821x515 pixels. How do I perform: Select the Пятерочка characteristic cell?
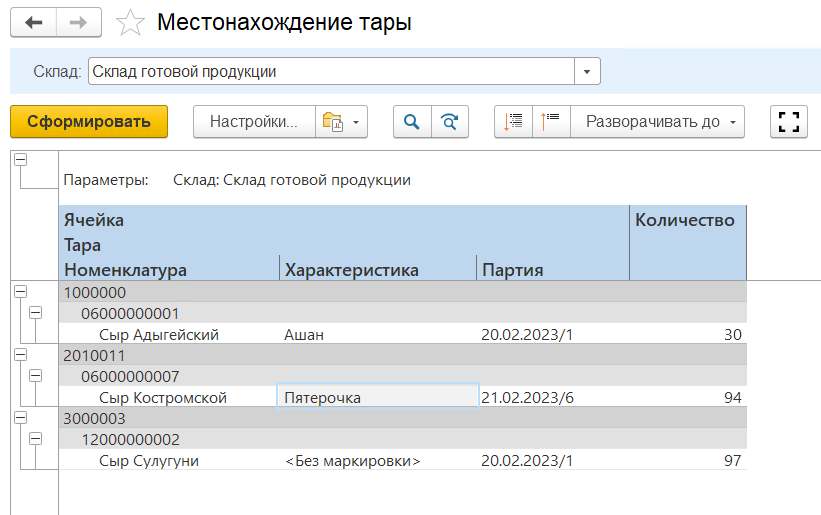point(377,397)
